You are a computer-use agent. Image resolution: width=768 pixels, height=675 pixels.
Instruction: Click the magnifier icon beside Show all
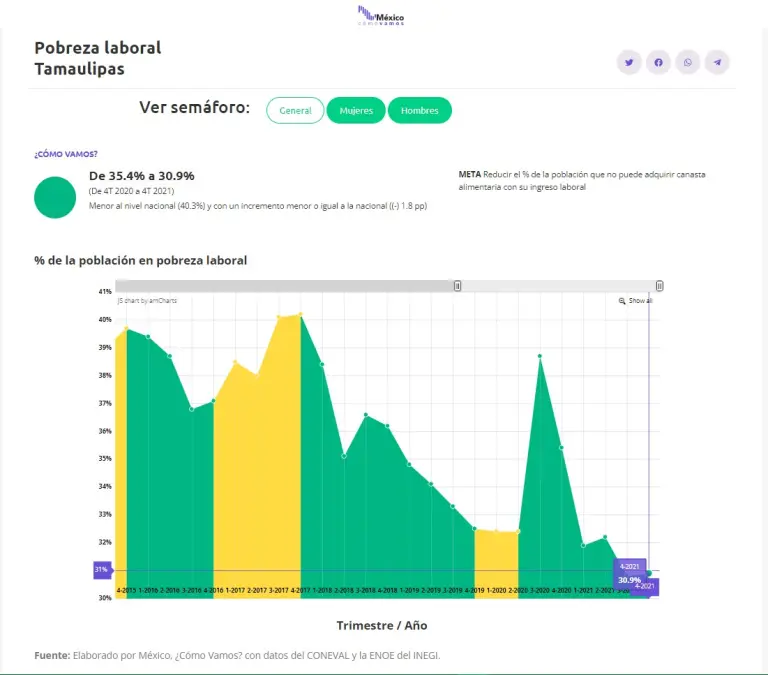[x=622, y=300]
